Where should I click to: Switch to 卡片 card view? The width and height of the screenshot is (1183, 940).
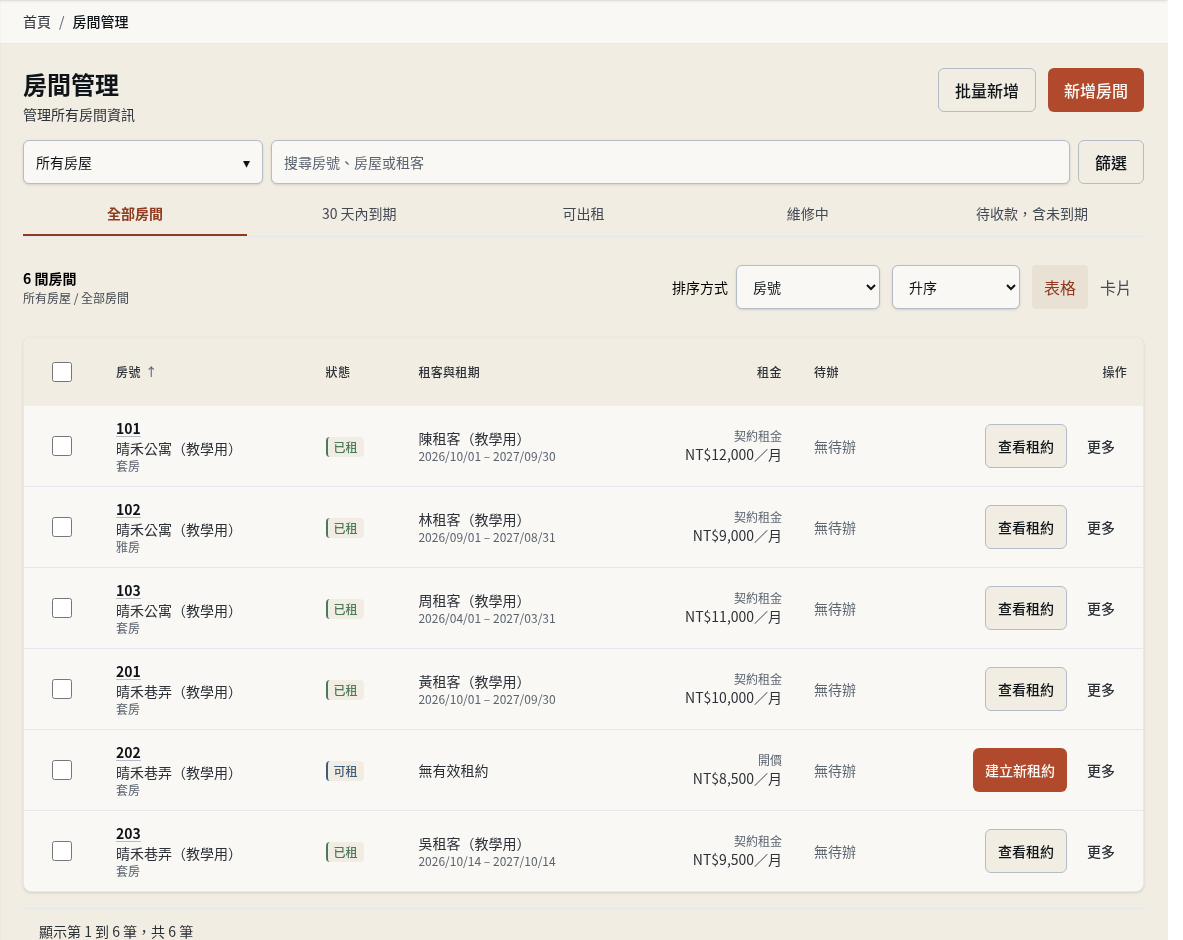point(1115,287)
